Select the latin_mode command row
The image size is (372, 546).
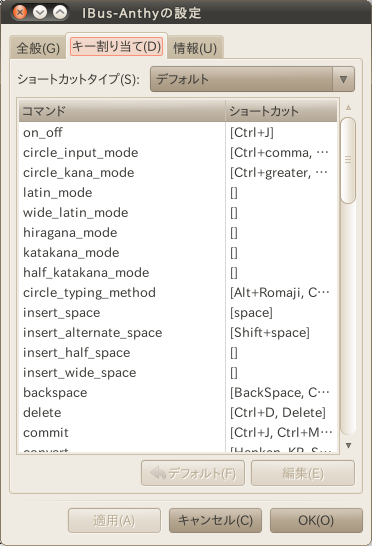(178, 193)
